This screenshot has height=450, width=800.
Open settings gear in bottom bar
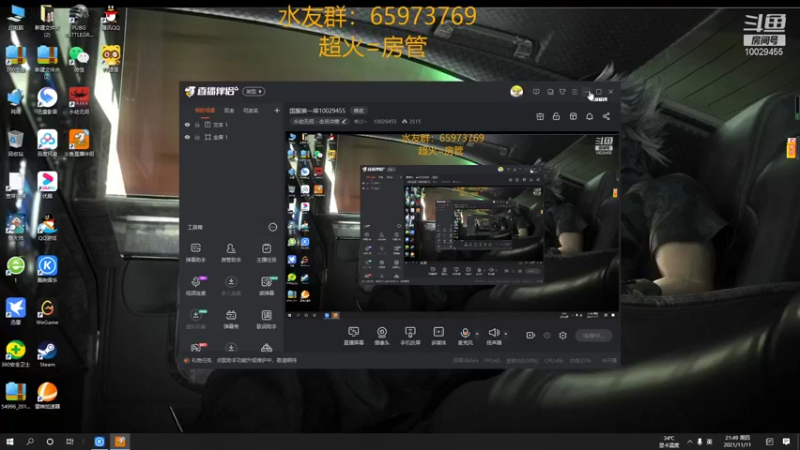pyautogui.click(x=563, y=335)
